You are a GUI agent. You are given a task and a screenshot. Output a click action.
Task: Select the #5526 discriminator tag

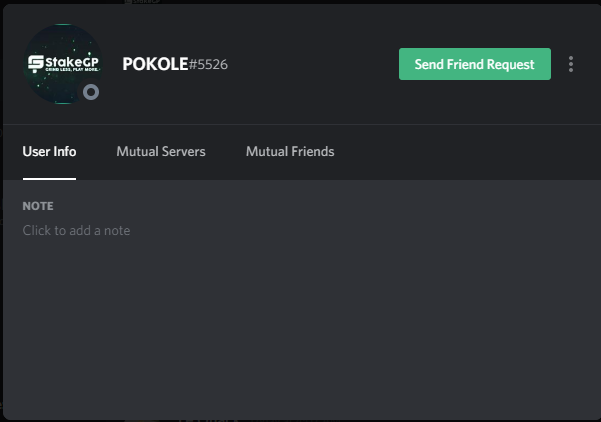(x=208, y=65)
